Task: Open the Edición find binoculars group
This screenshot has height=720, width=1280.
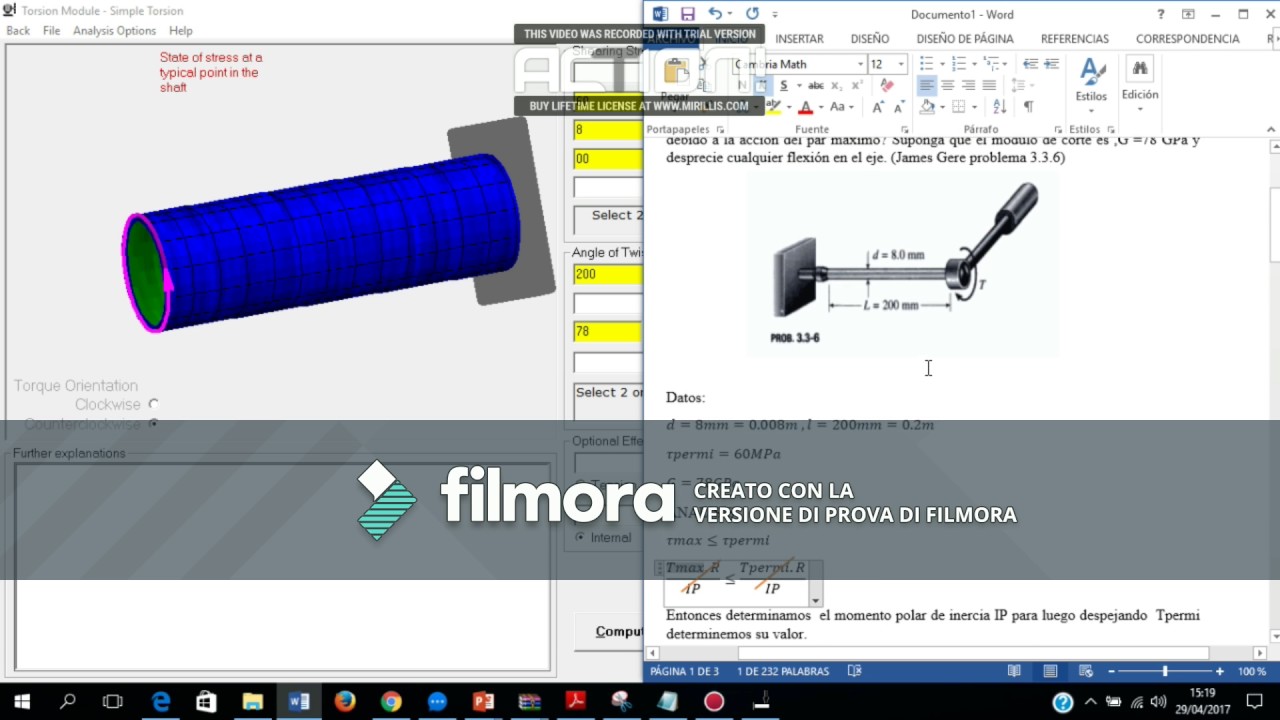Action: point(1140,84)
